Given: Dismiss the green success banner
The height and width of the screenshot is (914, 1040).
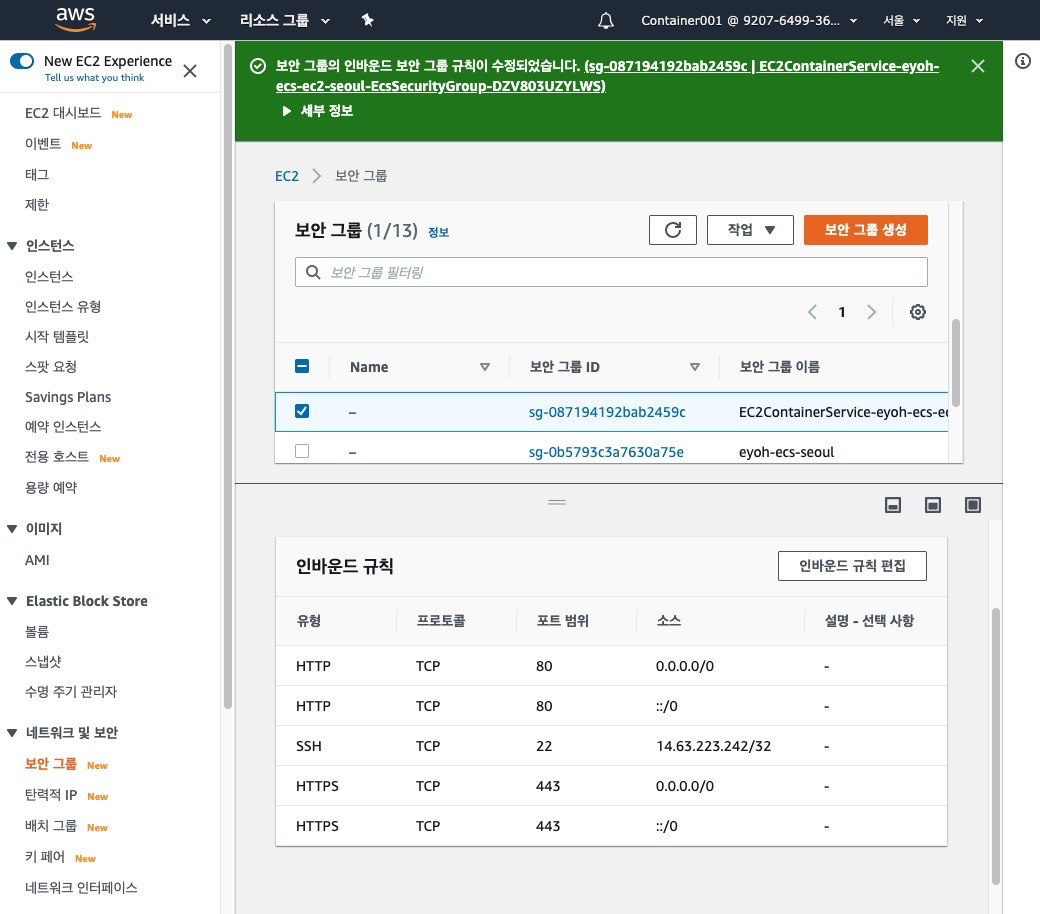Looking at the screenshot, I should [978, 66].
